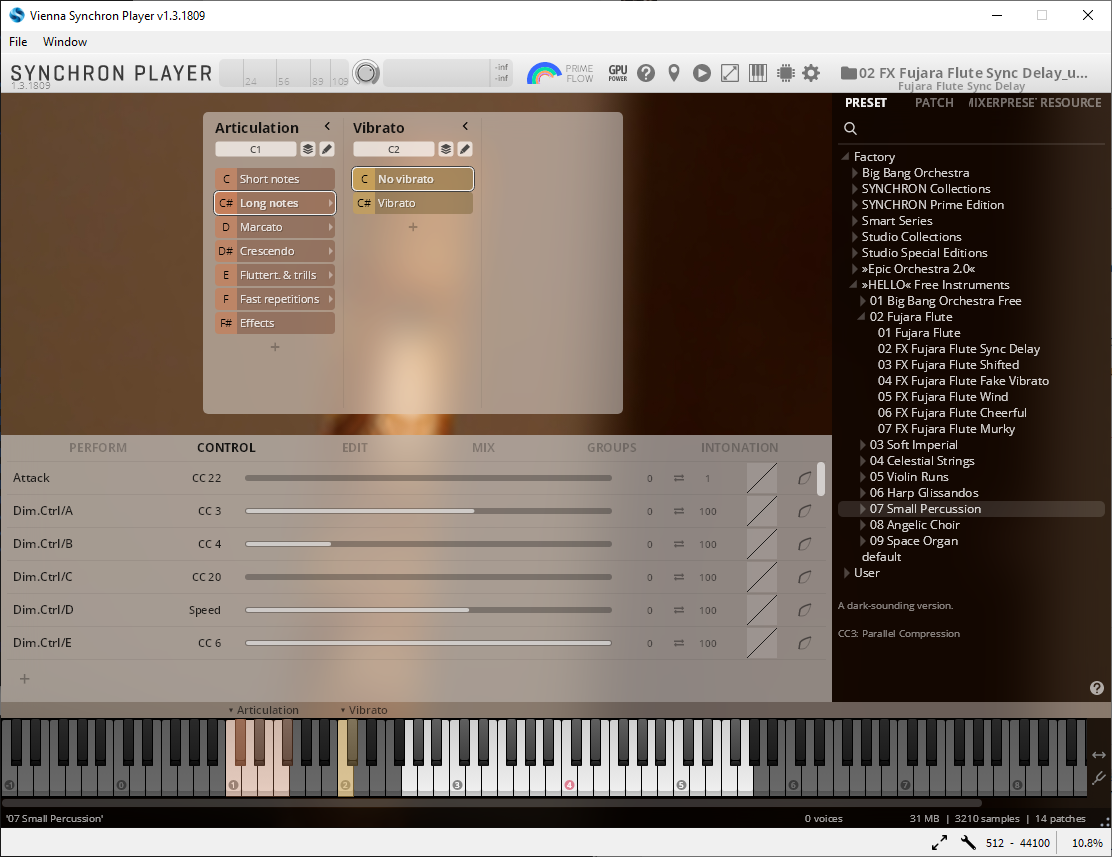
Task: Select the Vibrato C# slot
Action: click(x=413, y=203)
